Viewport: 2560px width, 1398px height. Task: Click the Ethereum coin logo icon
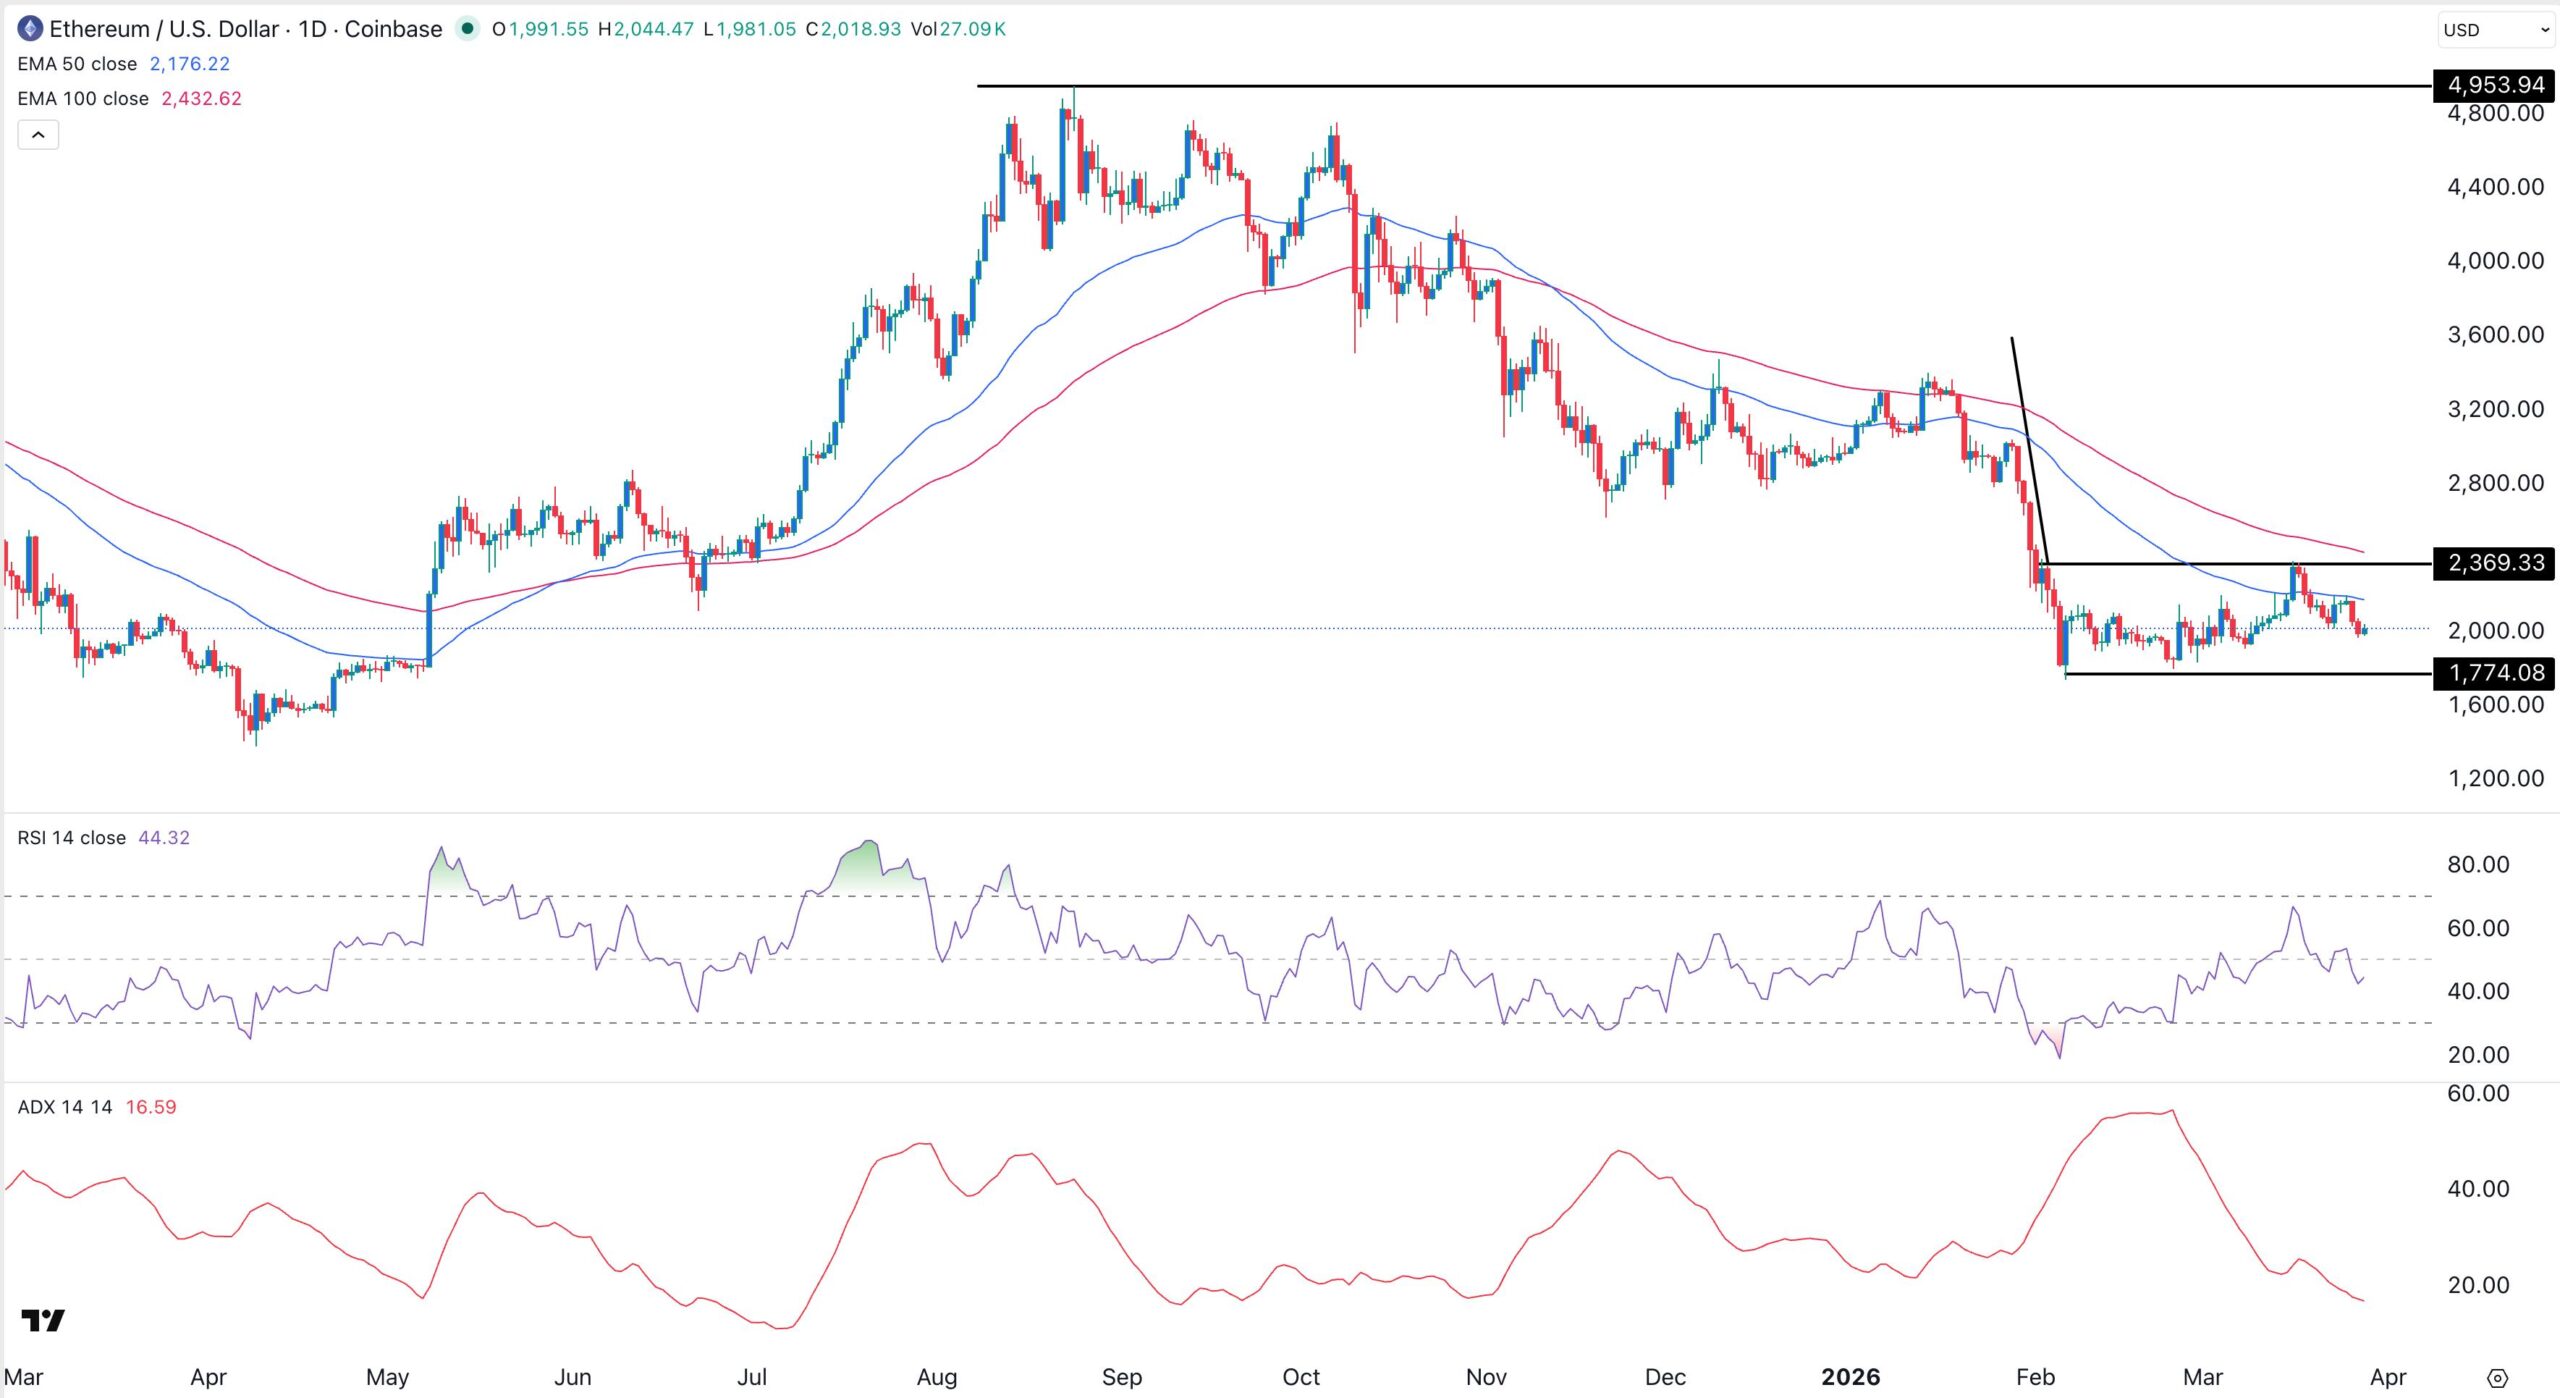(30, 29)
